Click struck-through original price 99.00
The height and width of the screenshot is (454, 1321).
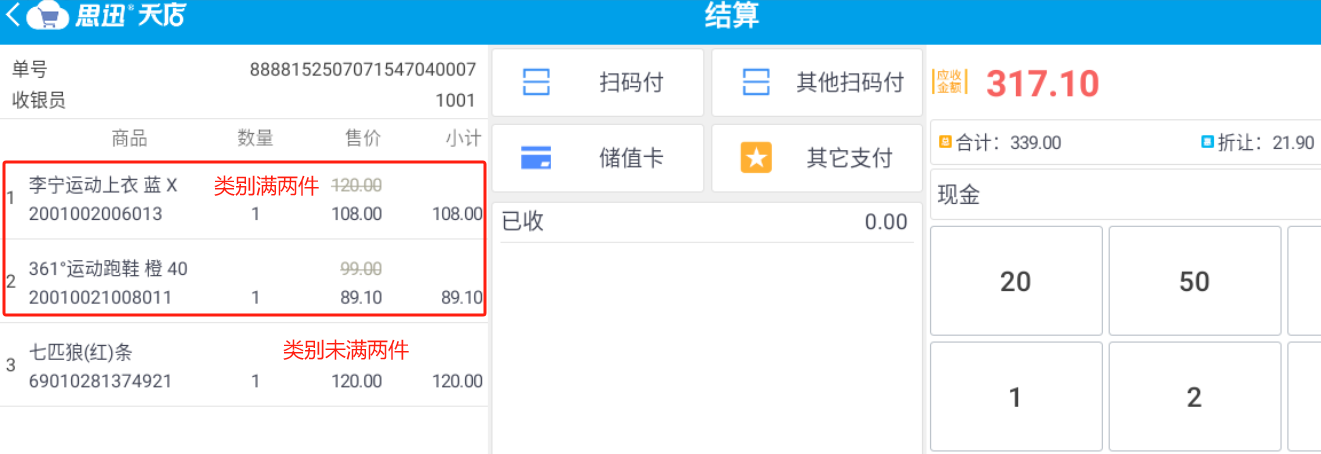[x=361, y=268]
